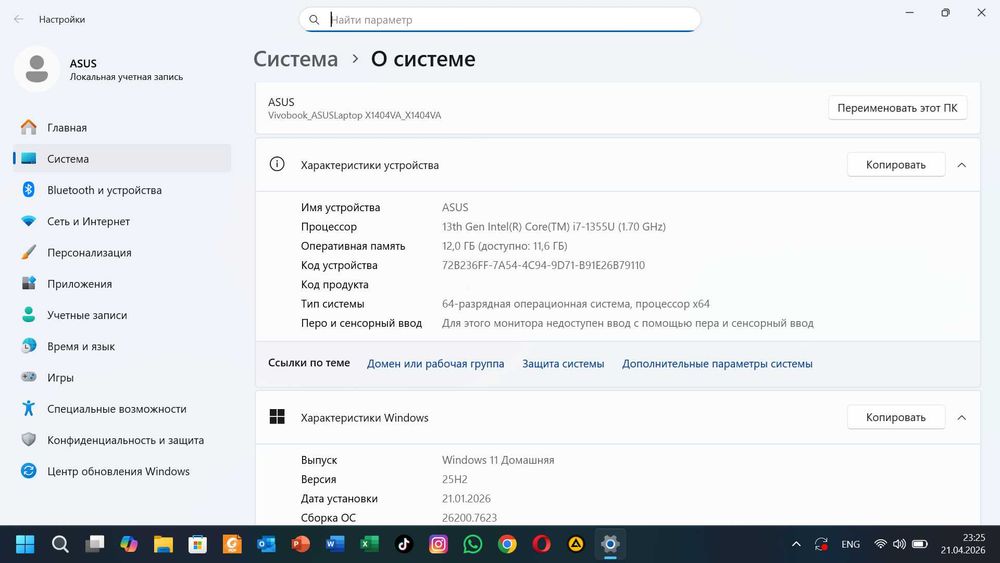
Task: Go back with the arrow button
Action: pyautogui.click(x=18, y=19)
